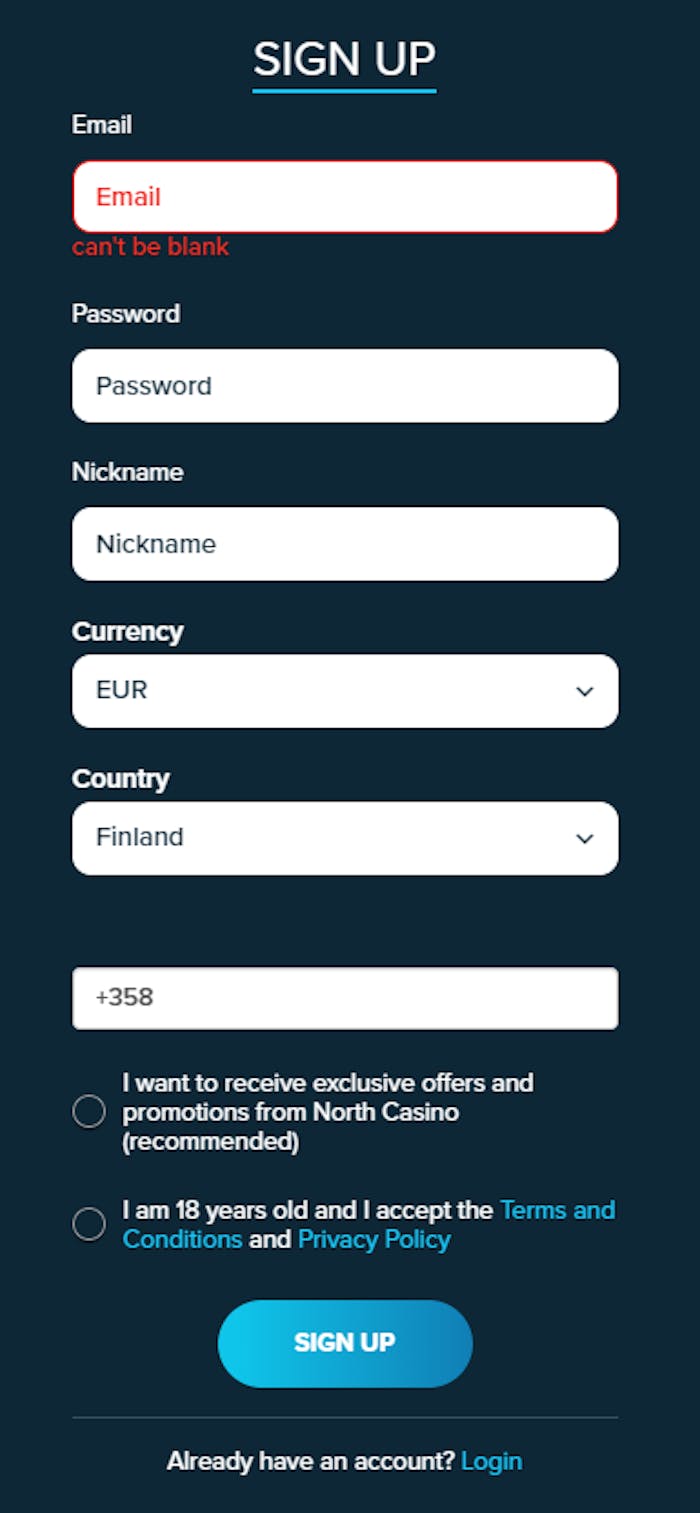The height and width of the screenshot is (1513, 700).
Task: Click the "can't be blank" error message
Action: (x=150, y=247)
